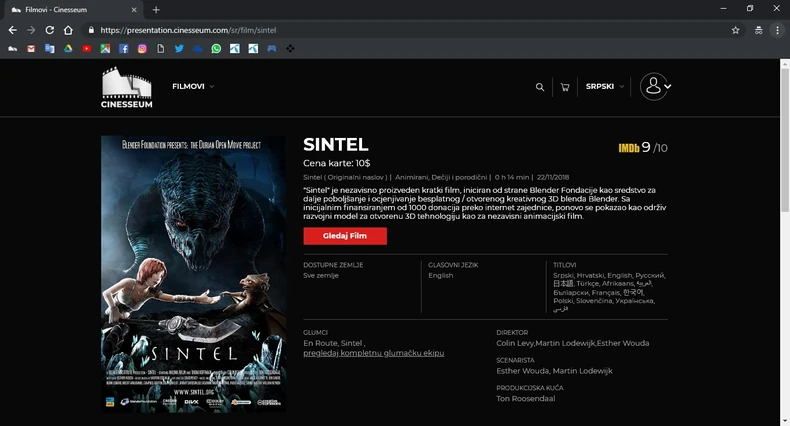The height and width of the screenshot is (426, 790).
Task: Reload the page with the refresh button
Action: tap(49, 30)
